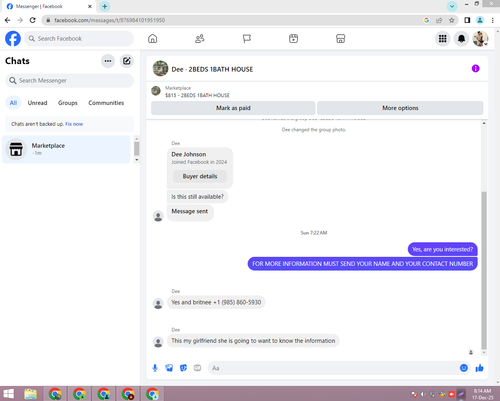This screenshot has height=401, width=500.
Task: Open a new browser tab with plus
Action: [105, 6]
